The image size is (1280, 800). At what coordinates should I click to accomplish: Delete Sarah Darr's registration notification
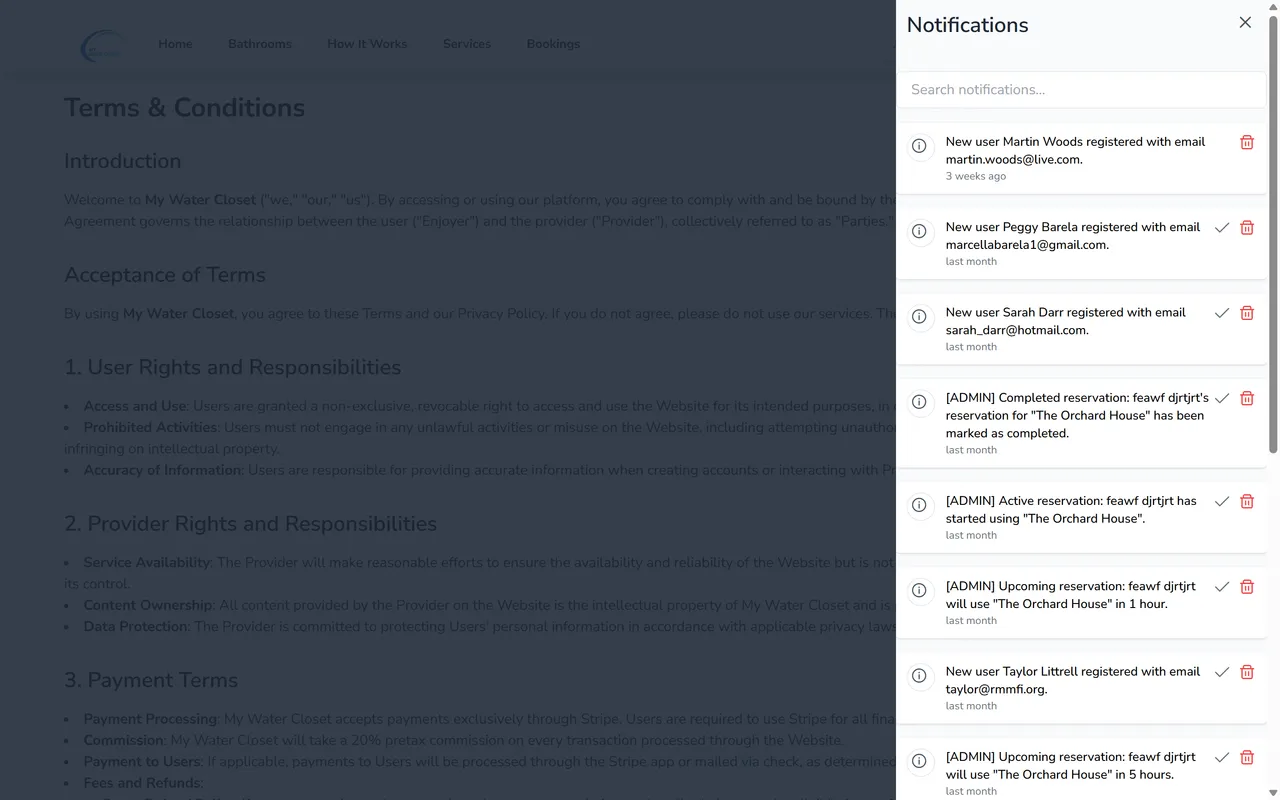coord(1246,313)
